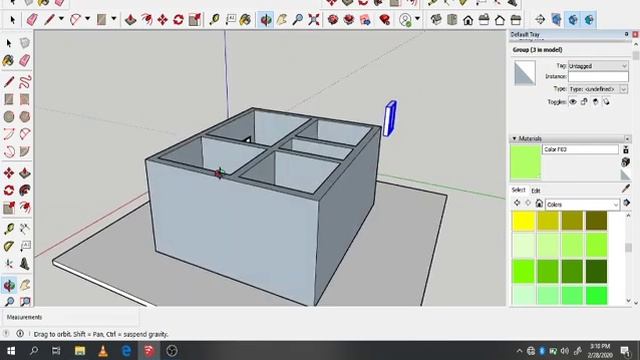The image size is (640, 360).
Task: Click the material name field Color F03
Action: (x=580, y=149)
